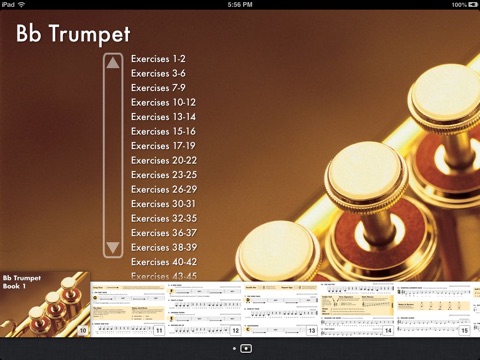Open Bb Trumpet Book 1 cover thumbnail
This screenshot has height=360, width=480.
point(45,304)
